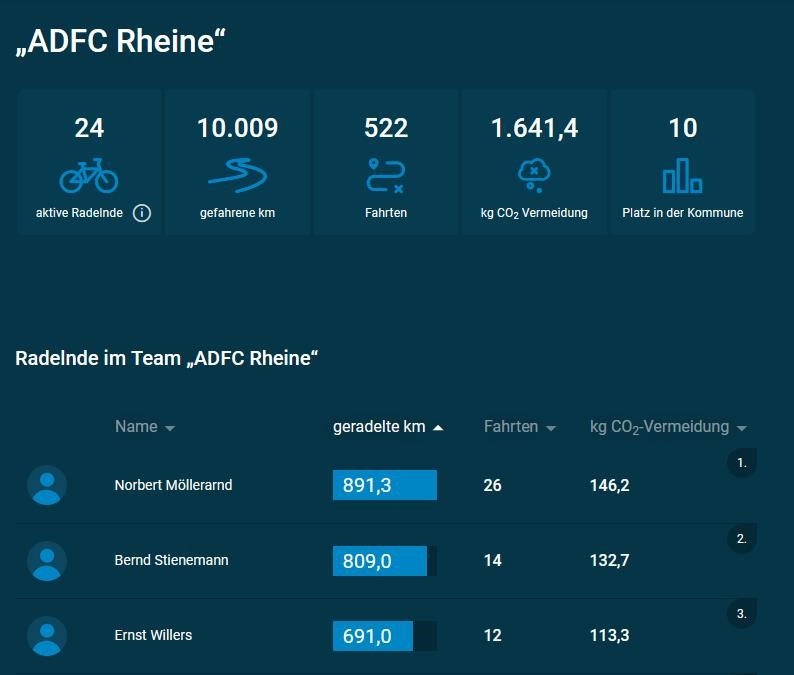
Task: Click the 24 active riders value
Action: pyautogui.click(x=89, y=128)
